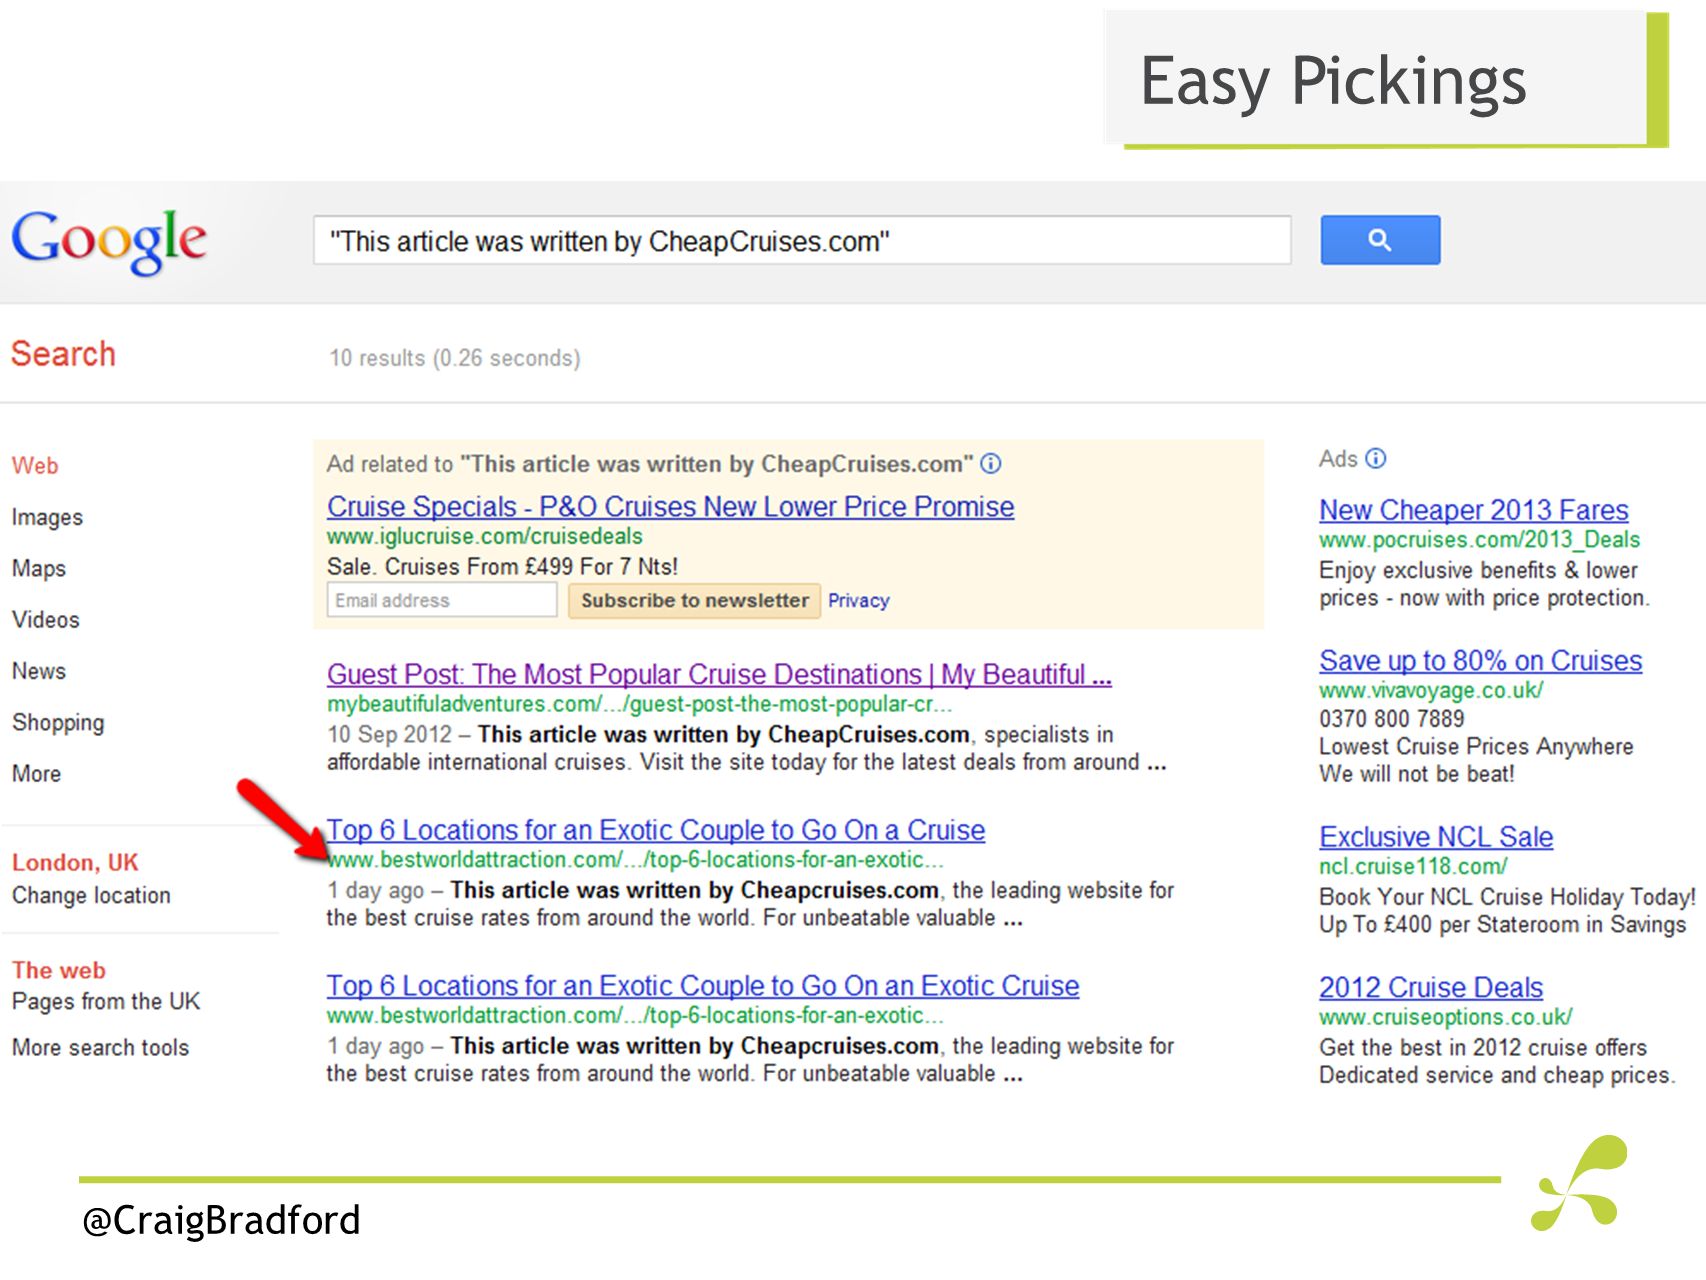This screenshot has width=1706, height=1280.
Task: Click the info icon beside ad label
Action: coord(991,464)
